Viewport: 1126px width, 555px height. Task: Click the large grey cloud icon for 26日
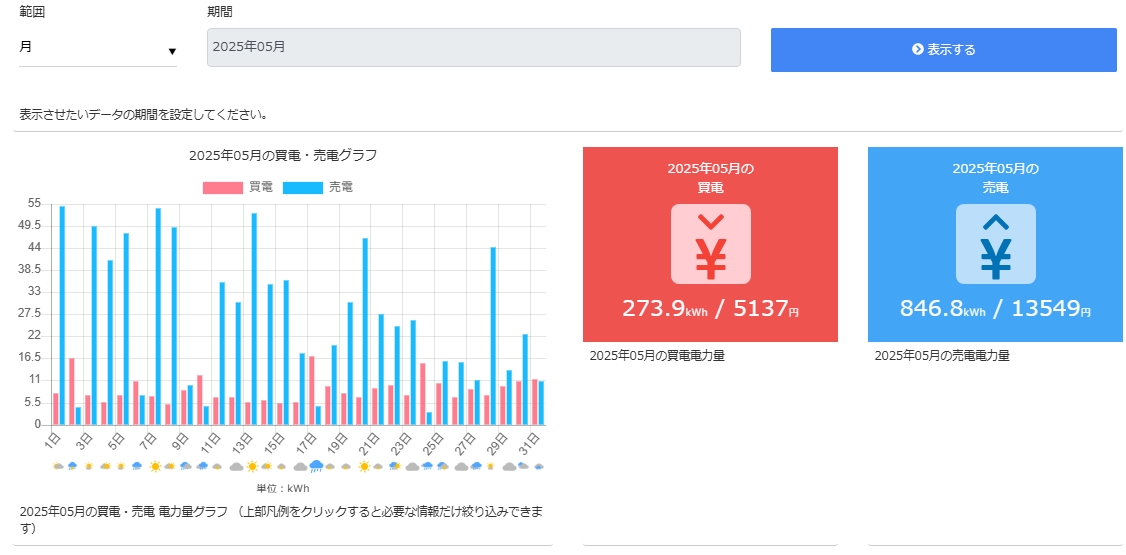(461, 467)
